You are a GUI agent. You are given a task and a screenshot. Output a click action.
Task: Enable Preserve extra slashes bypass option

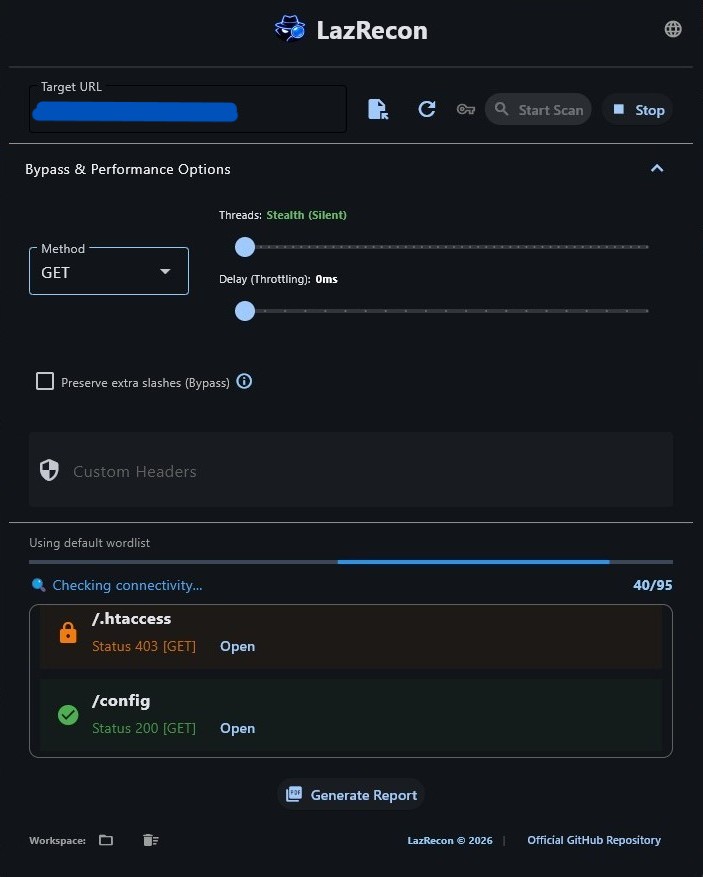click(45, 381)
